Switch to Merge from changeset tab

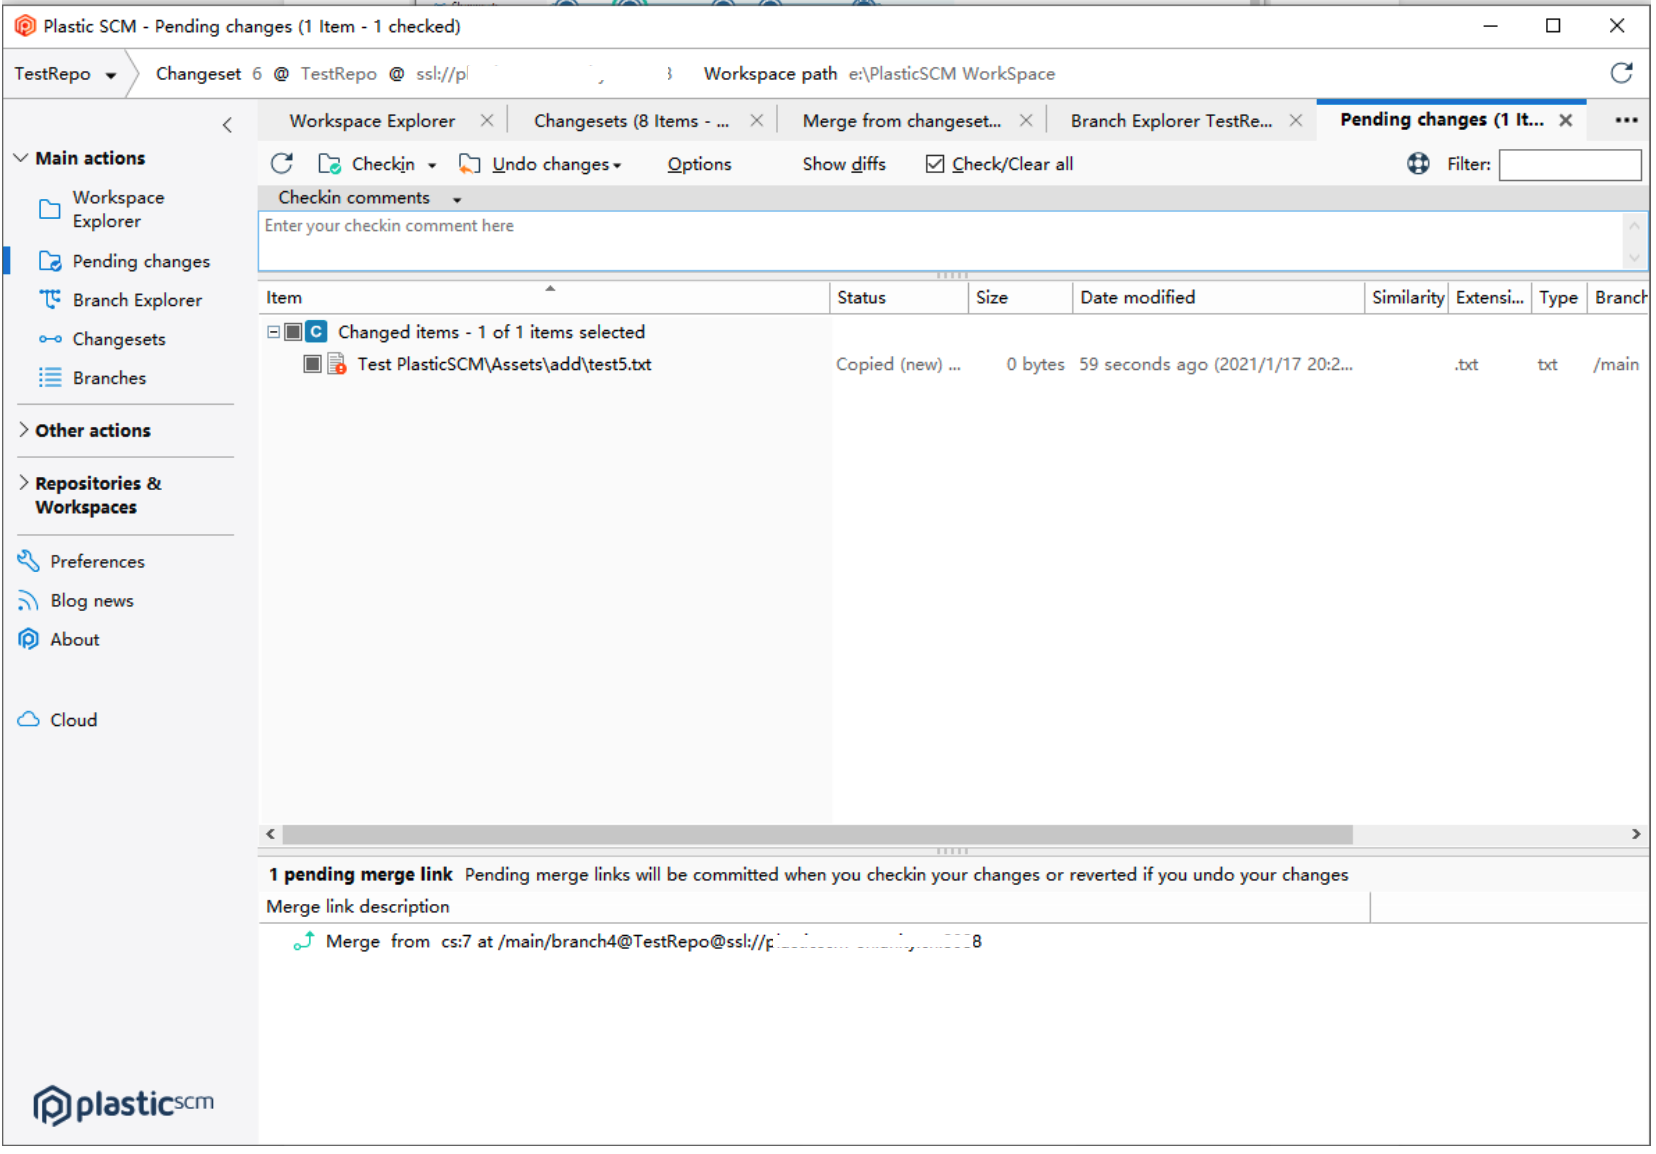click(x=901, y=121)
